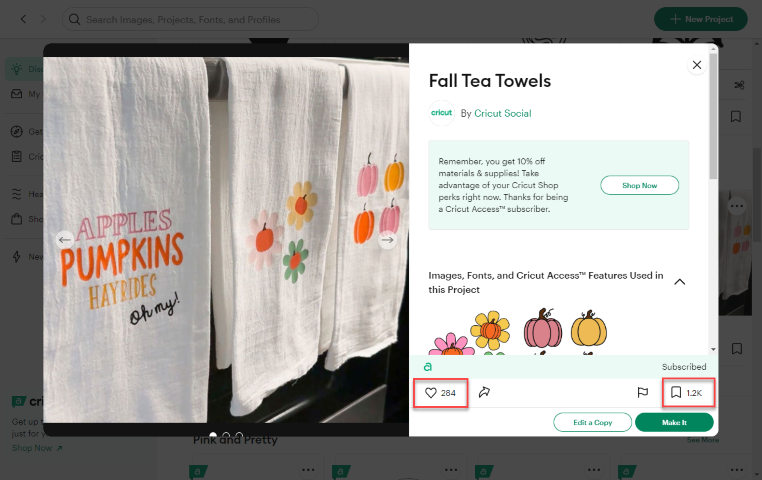Select the pink pumpkin image thumbnail
762x480 pixels.
click(x=543, y=329)
